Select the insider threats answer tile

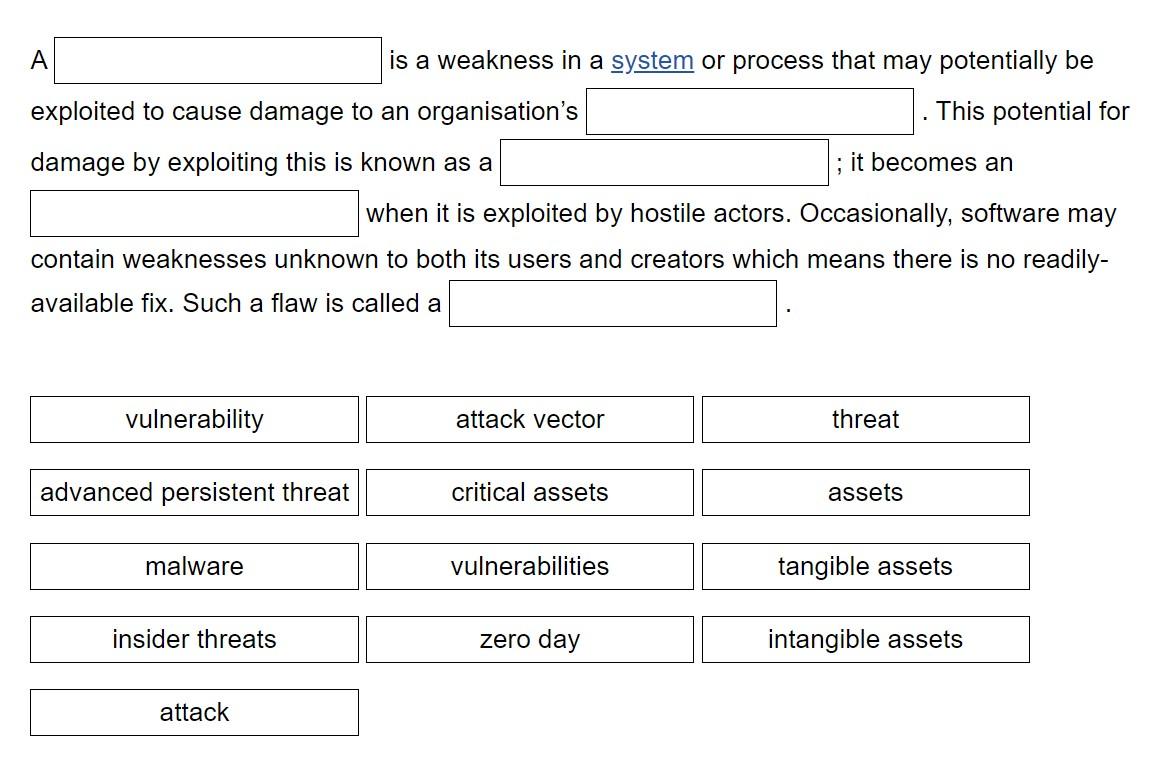(194, 639)
